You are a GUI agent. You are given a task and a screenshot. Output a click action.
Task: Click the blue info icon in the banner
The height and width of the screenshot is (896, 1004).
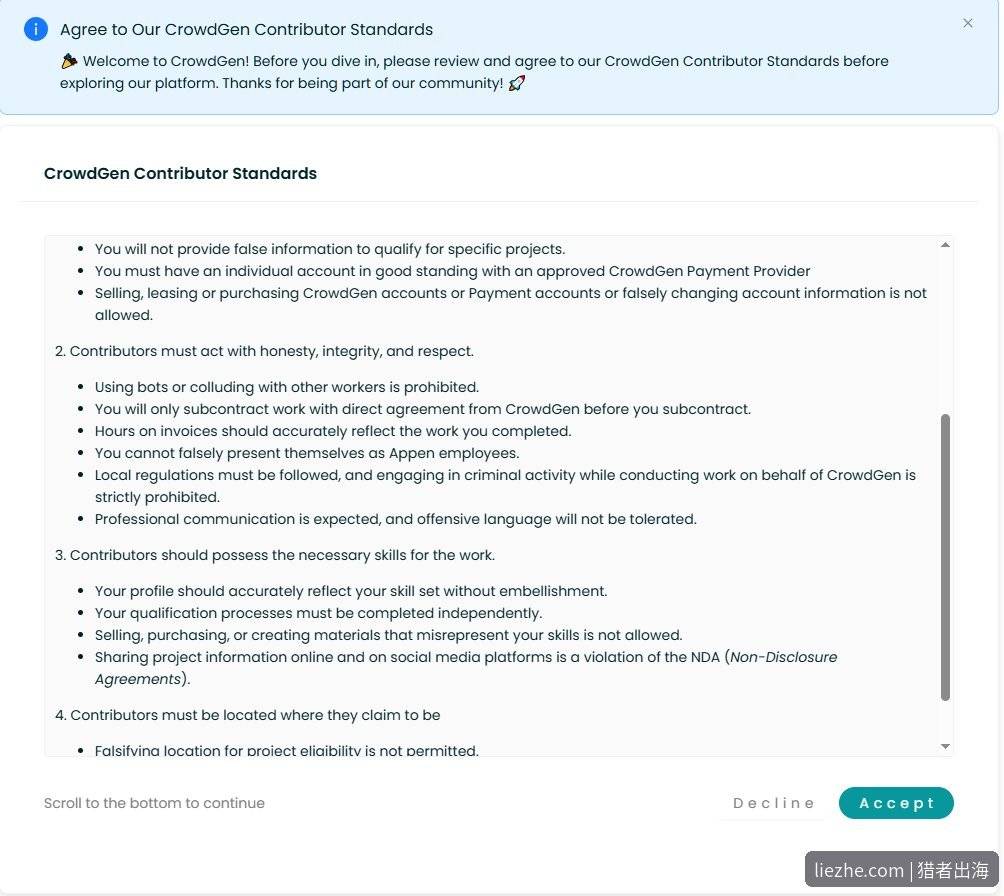coord(36,29)
